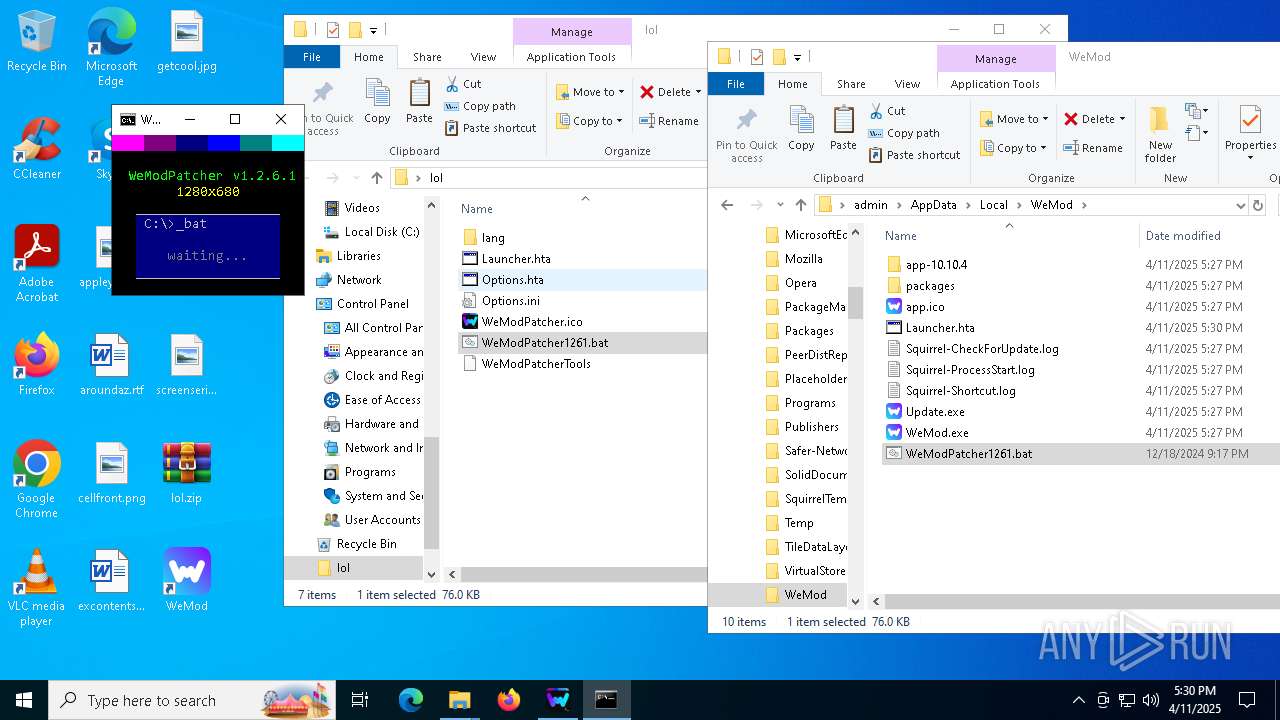The height and width of the screenshot is (720, 1280).
Task: Click WeMod icon in taskbar
Action: click(x=558, y=700)
